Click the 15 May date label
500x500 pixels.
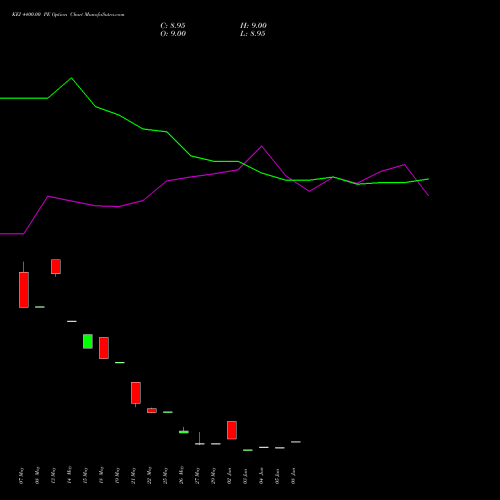86,476
